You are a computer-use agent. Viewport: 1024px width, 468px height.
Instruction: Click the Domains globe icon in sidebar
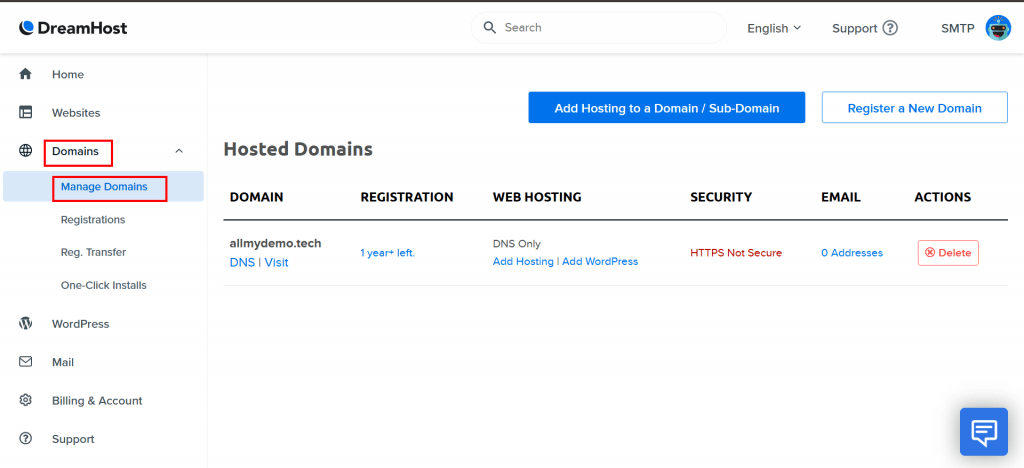coord(25,151)
